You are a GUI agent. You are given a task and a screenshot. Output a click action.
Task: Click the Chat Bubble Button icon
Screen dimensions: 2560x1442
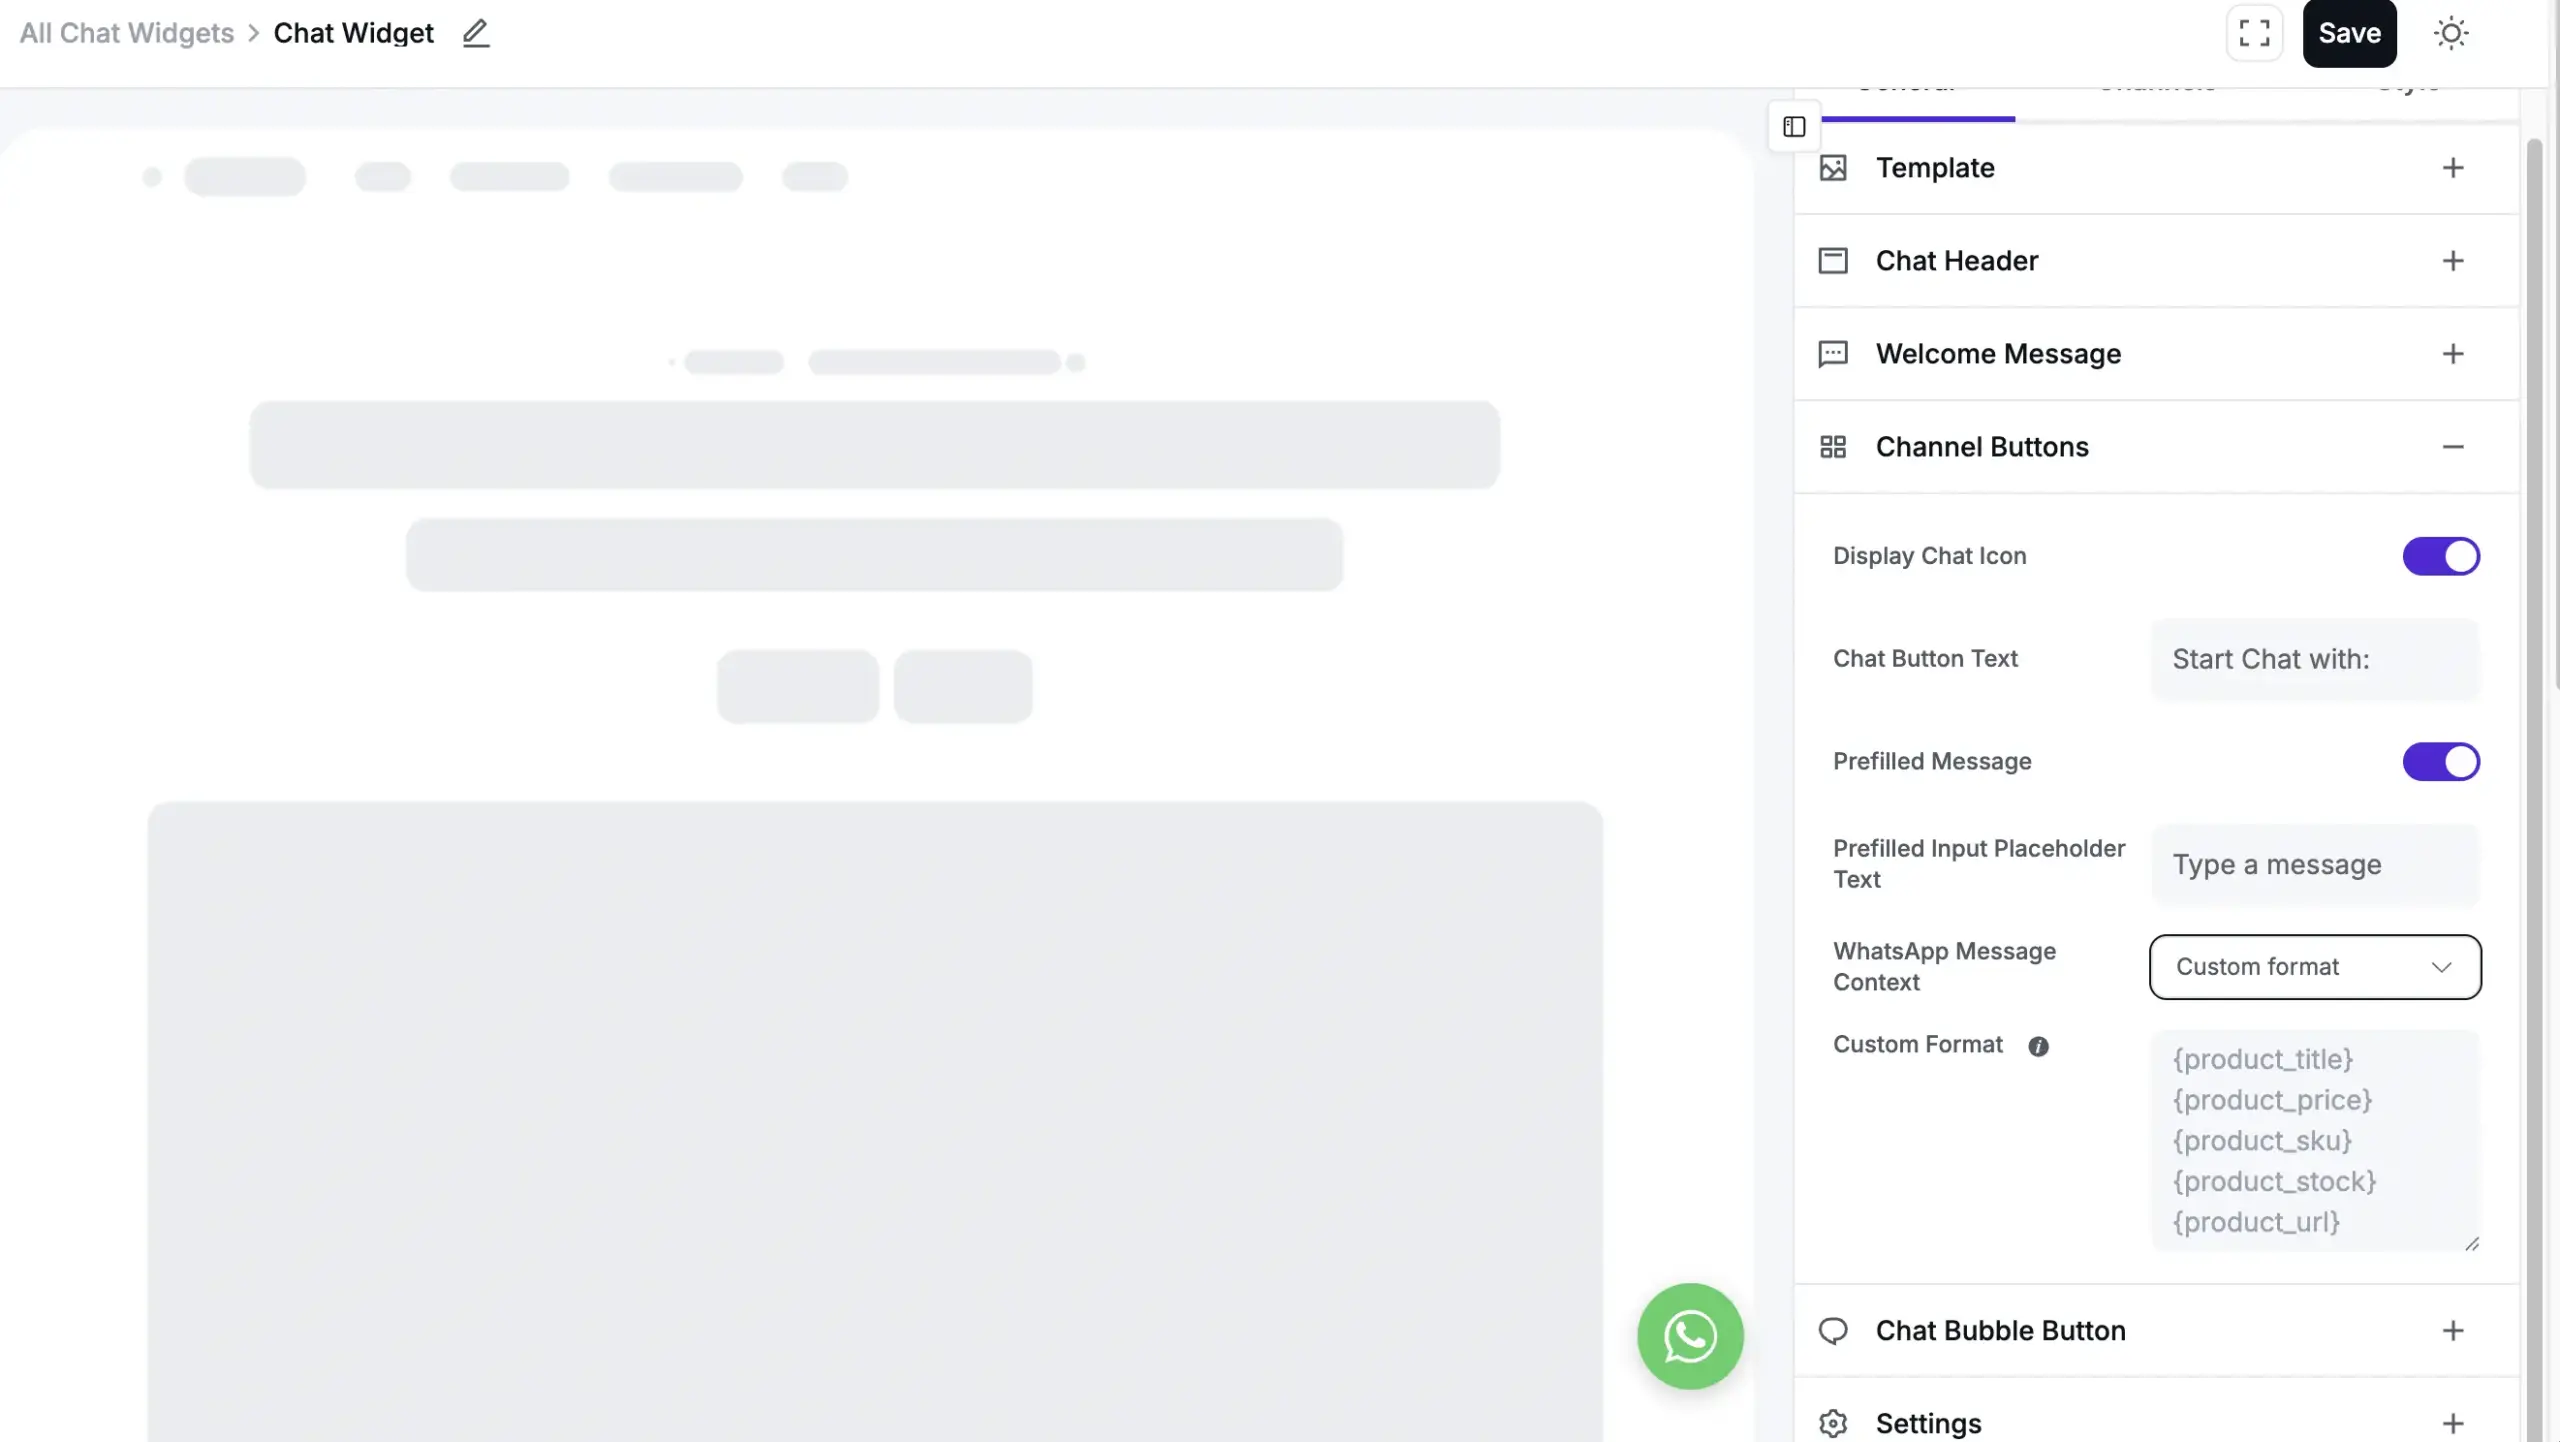coord(1833,1331)
